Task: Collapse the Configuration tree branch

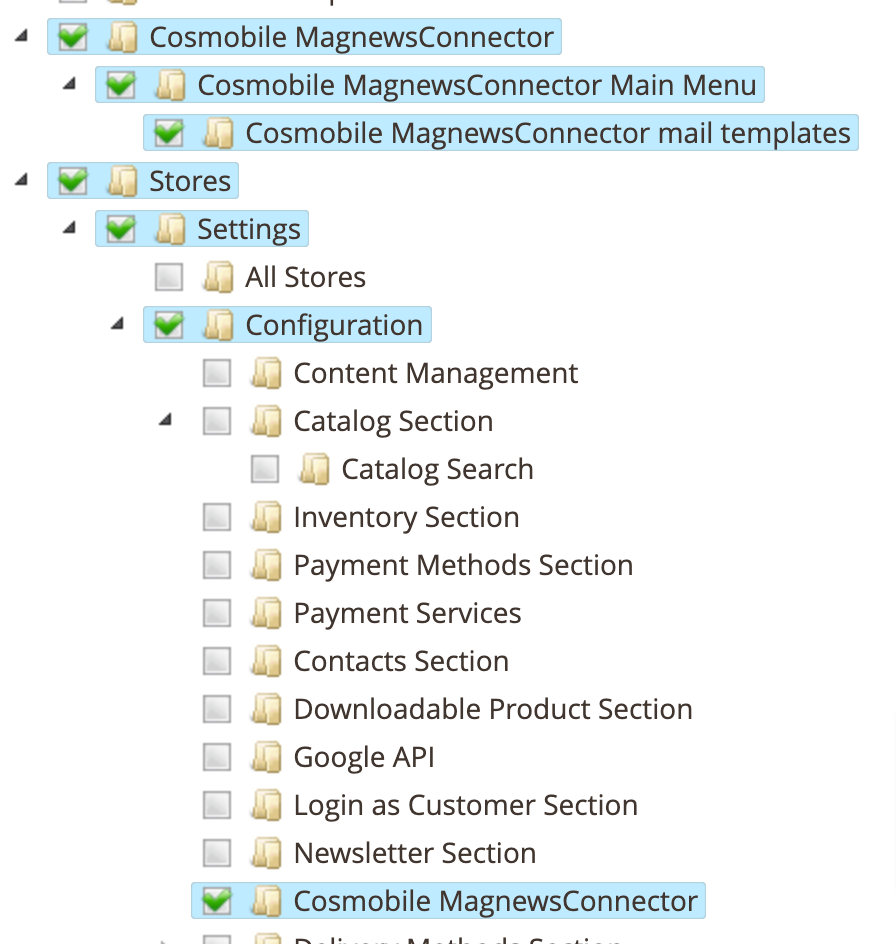Action: point(117,325)
